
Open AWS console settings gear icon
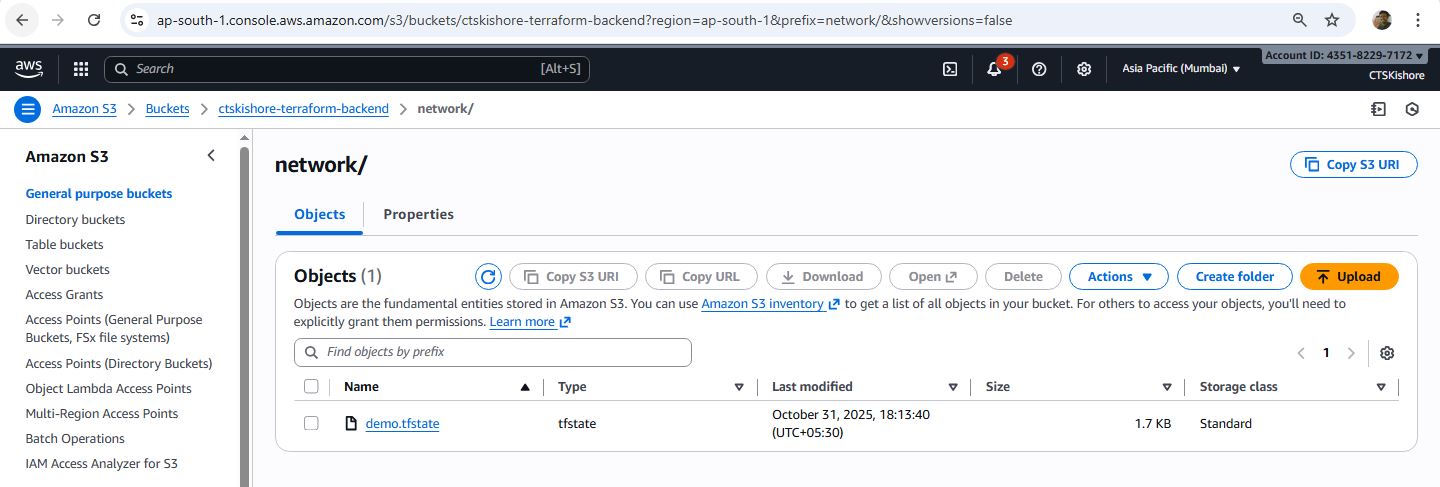click(1084, 69)
